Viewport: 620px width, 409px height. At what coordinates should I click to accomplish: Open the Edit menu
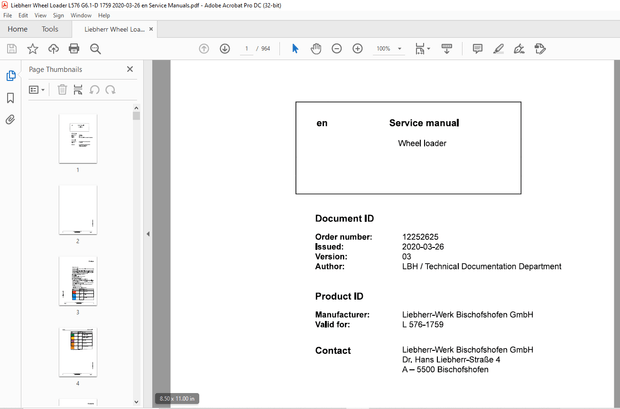pos(23,16)
